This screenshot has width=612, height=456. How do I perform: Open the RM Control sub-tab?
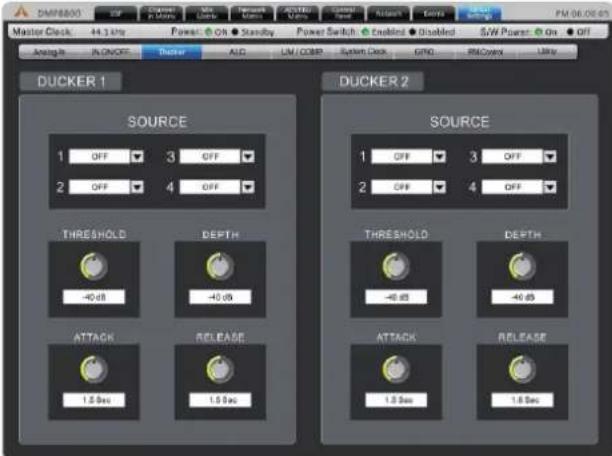pos(486,52)
